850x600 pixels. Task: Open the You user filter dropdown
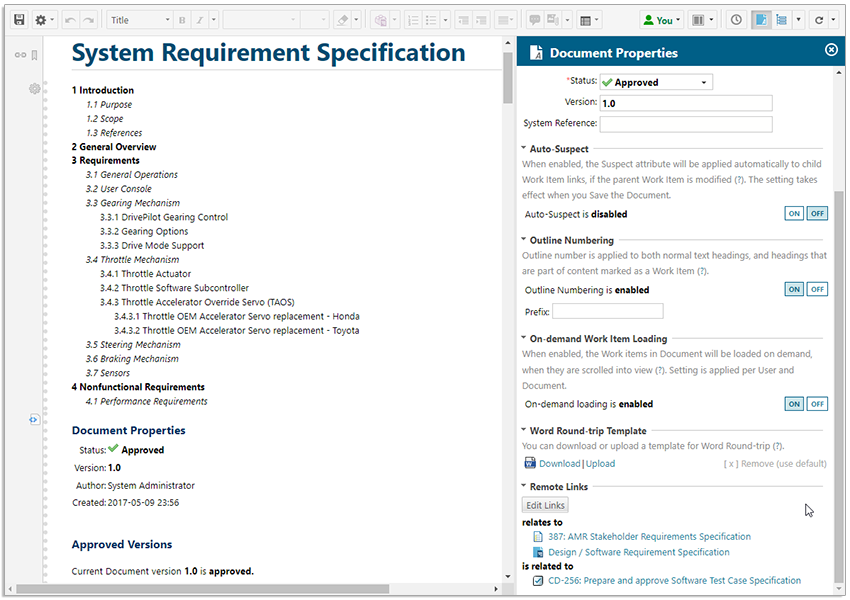click(661, 20)
